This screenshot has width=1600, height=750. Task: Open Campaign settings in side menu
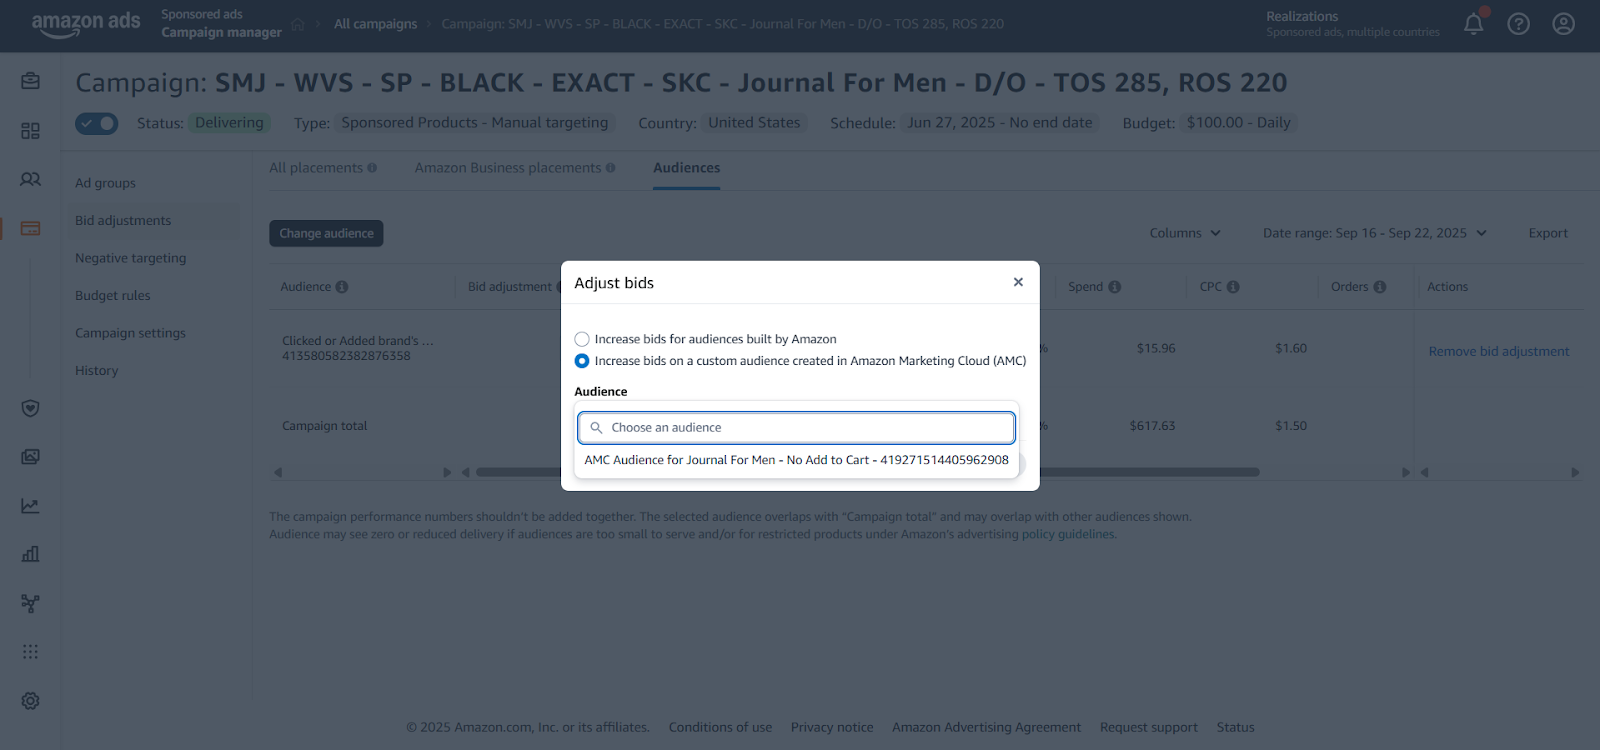[x=130, y=333]
